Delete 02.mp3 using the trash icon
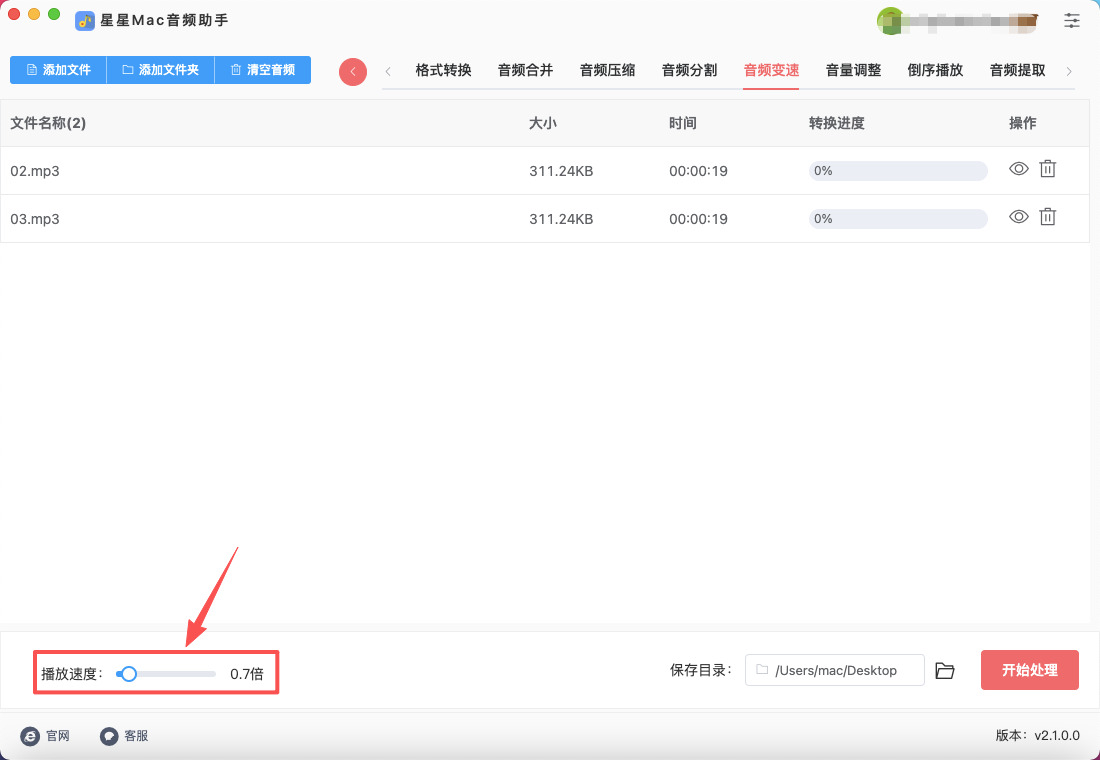Image resolution: width=1100 pixels, height=760 pixels. 1047,169
